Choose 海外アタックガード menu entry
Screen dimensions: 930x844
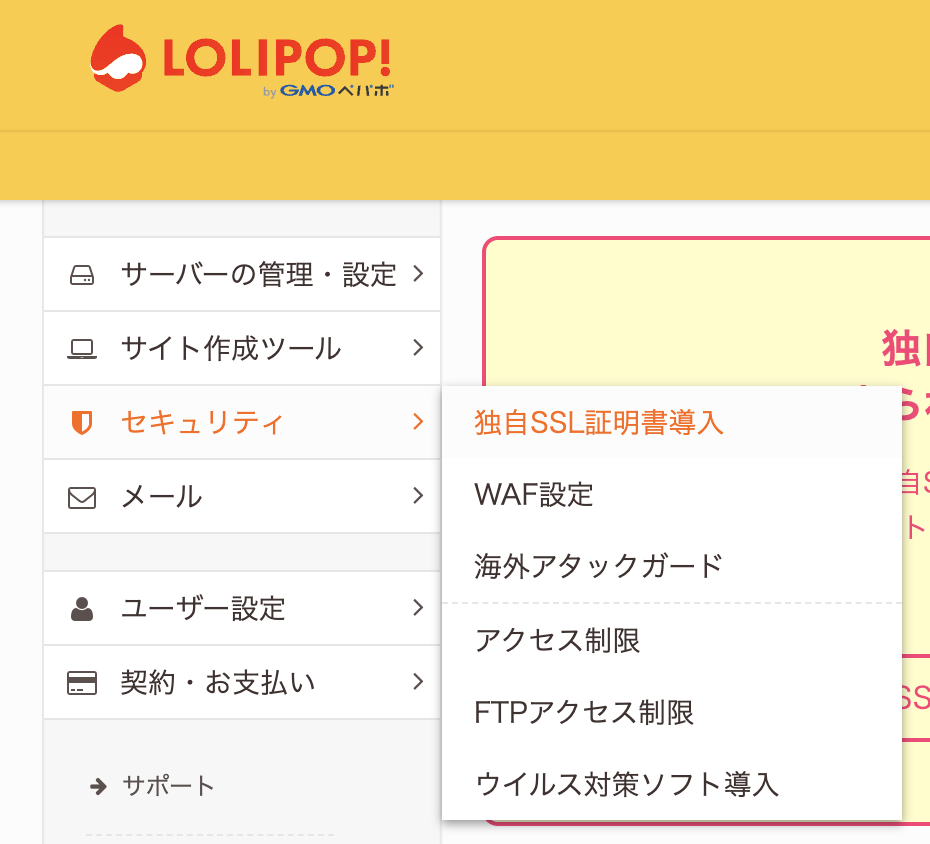tap(598, 566)
